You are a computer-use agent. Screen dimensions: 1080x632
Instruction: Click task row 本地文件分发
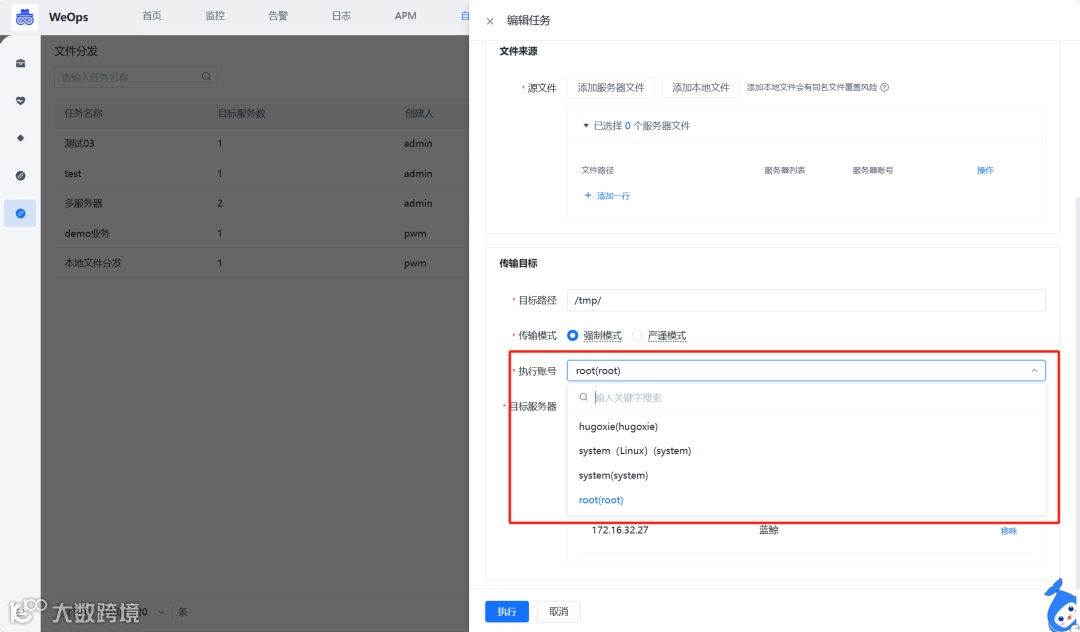coord(262,263)
